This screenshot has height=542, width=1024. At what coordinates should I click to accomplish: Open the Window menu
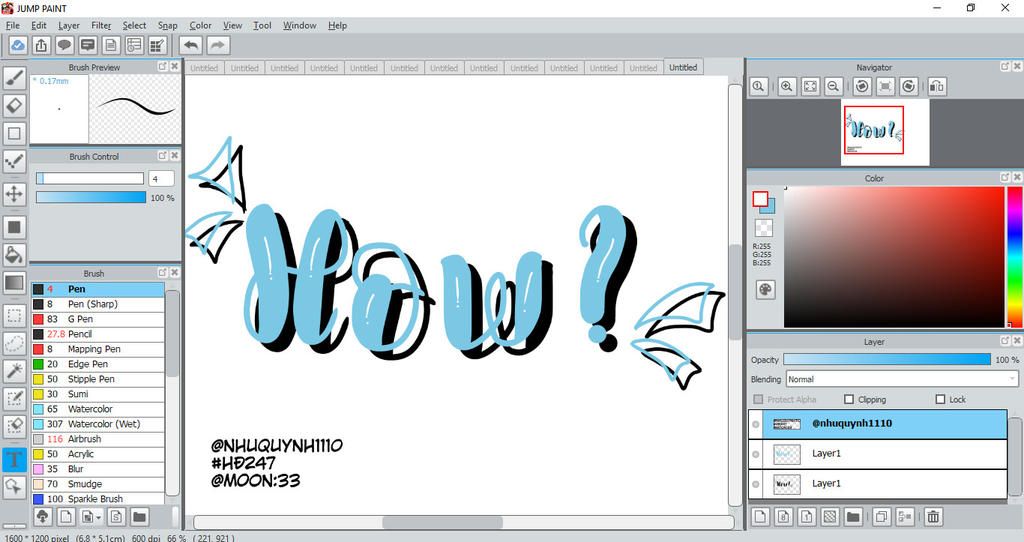[x=300, y=25]
